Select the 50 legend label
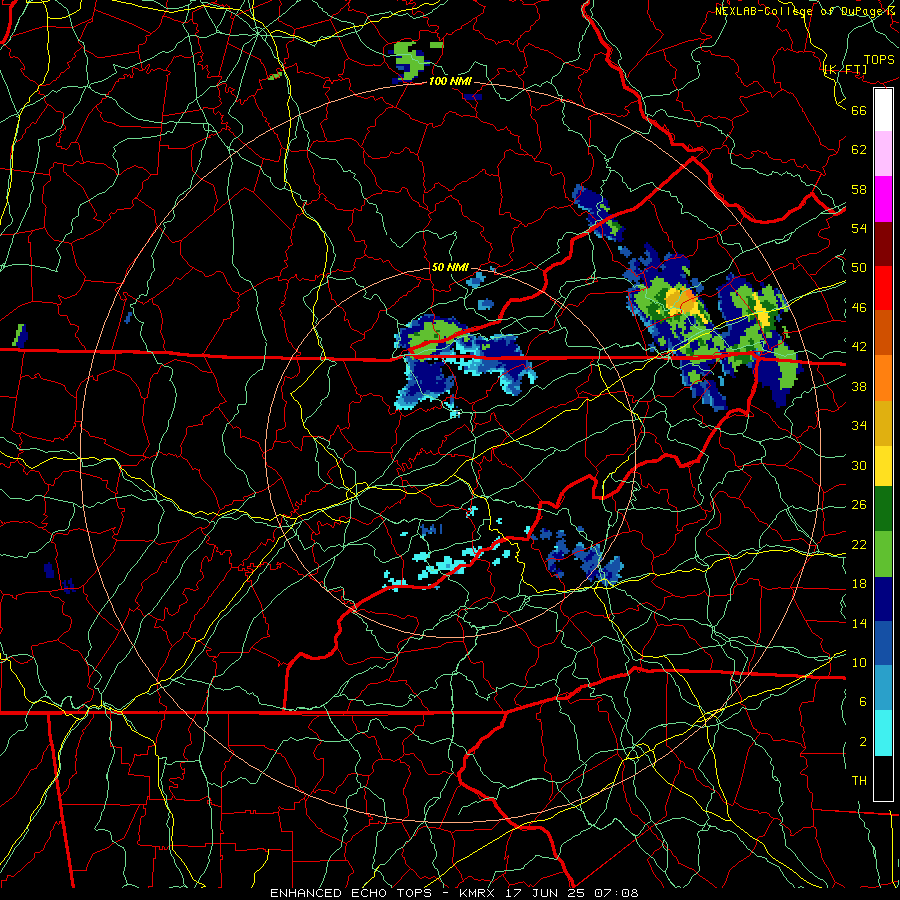Image resolution: width=900 pixels, height=900 pixels. coord(859,268)
